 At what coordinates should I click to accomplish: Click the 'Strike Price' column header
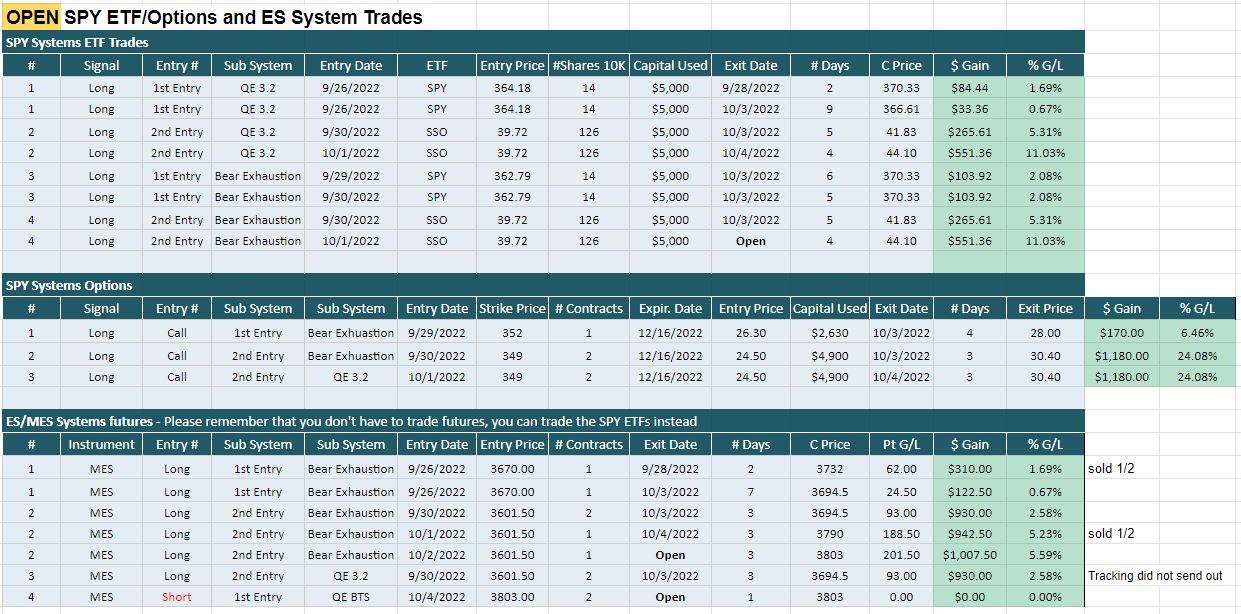[x=512, y=308]
